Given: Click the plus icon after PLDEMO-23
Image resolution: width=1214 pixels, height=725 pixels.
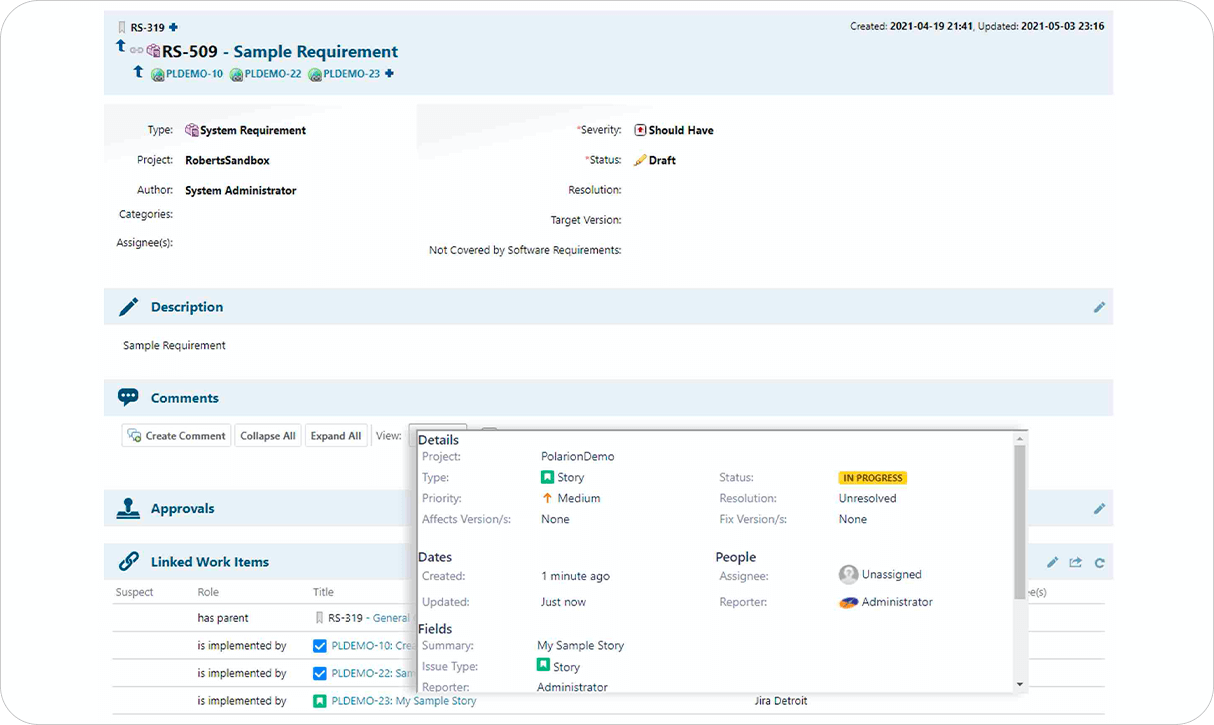Looking at the screenshot, I should click(390, 73).
